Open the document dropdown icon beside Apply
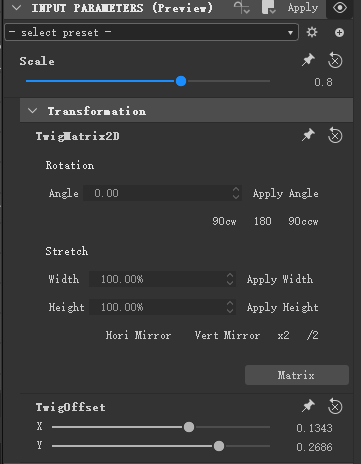Viewport: 361px width, 464px height. point(268,7)
